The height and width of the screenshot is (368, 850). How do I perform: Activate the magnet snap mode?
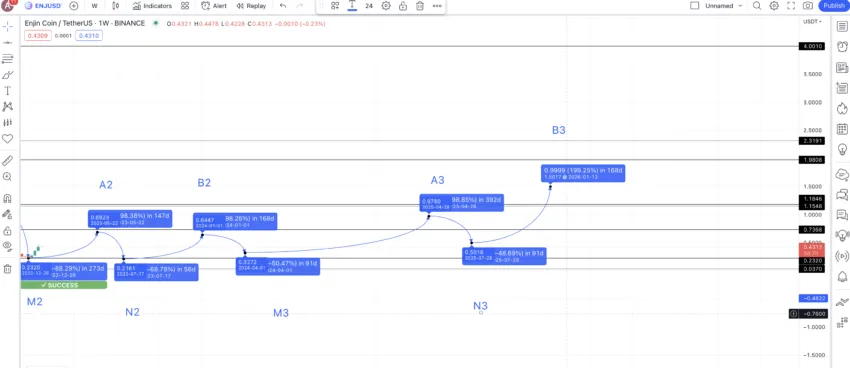point(8,198)
